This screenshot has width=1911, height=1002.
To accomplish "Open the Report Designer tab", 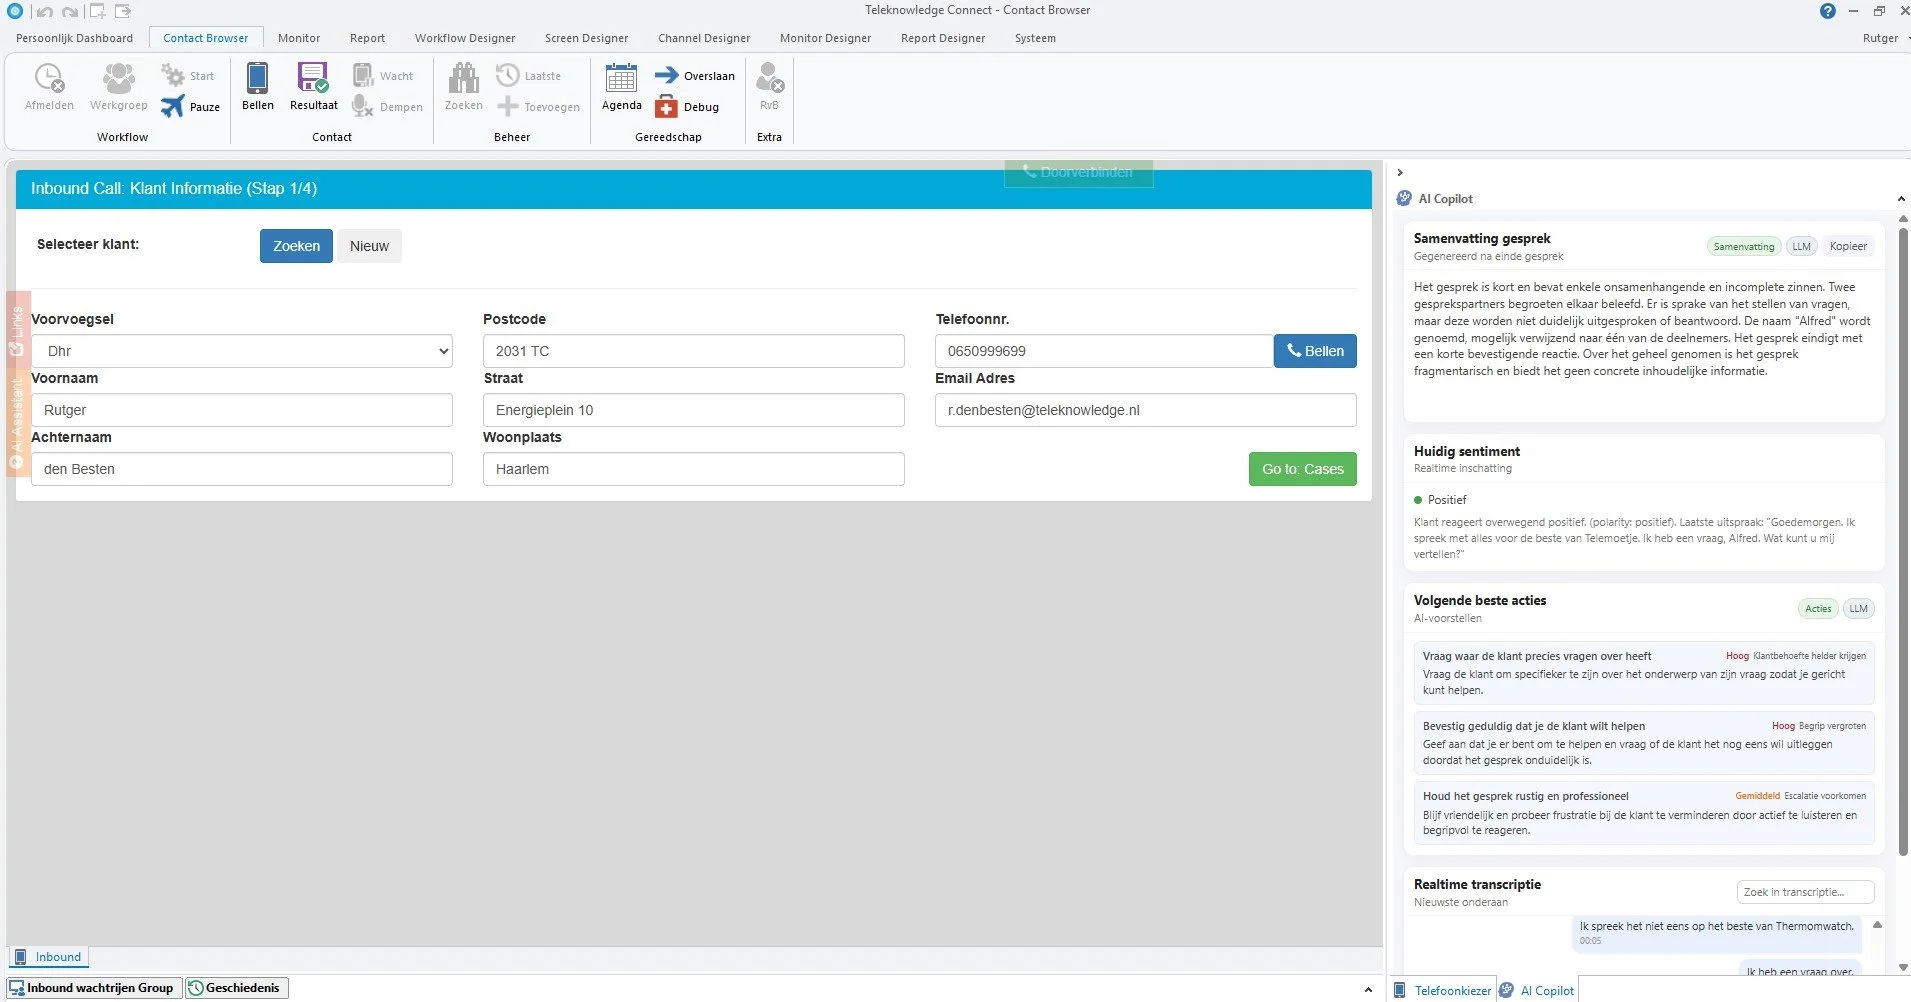I will click(x=943, y=38).
